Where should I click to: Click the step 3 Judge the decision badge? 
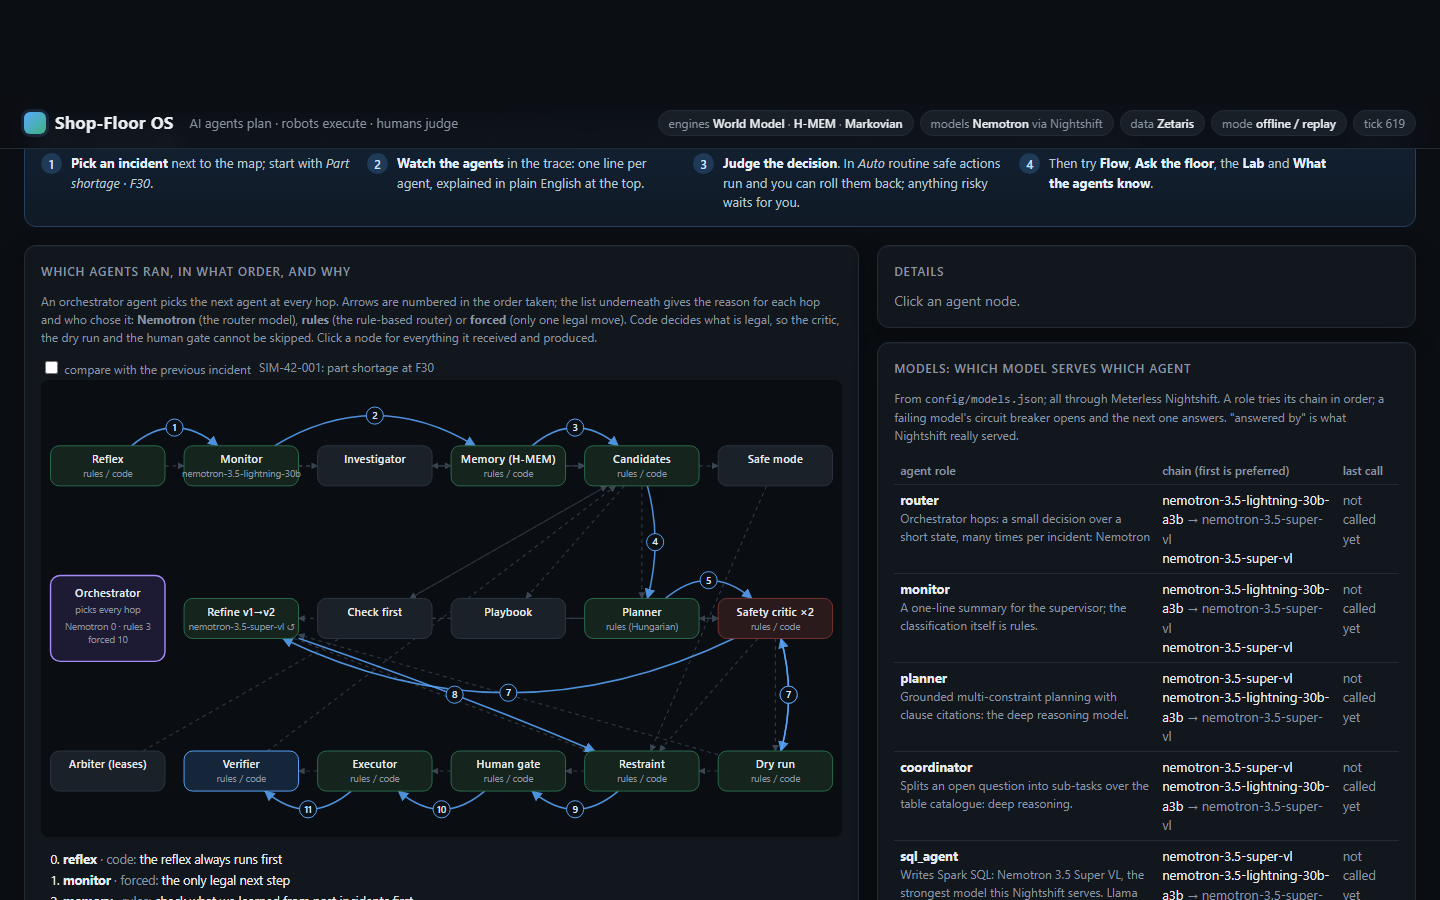pos(703,164)
